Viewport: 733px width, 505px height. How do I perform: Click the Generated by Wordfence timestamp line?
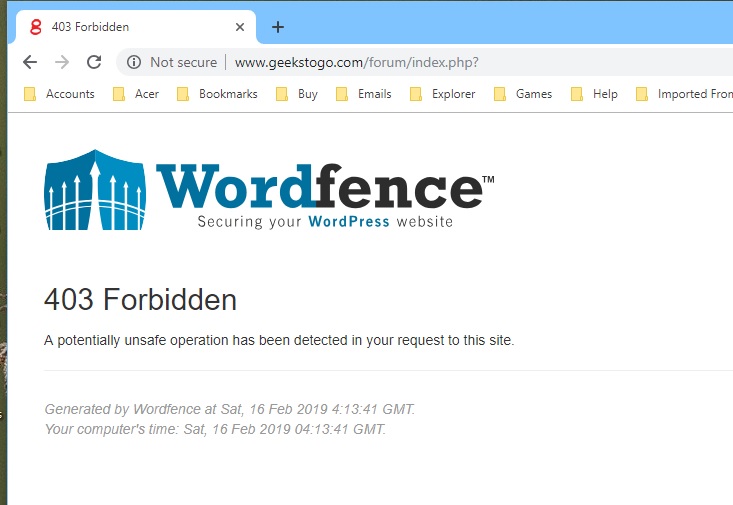(230, 409)
